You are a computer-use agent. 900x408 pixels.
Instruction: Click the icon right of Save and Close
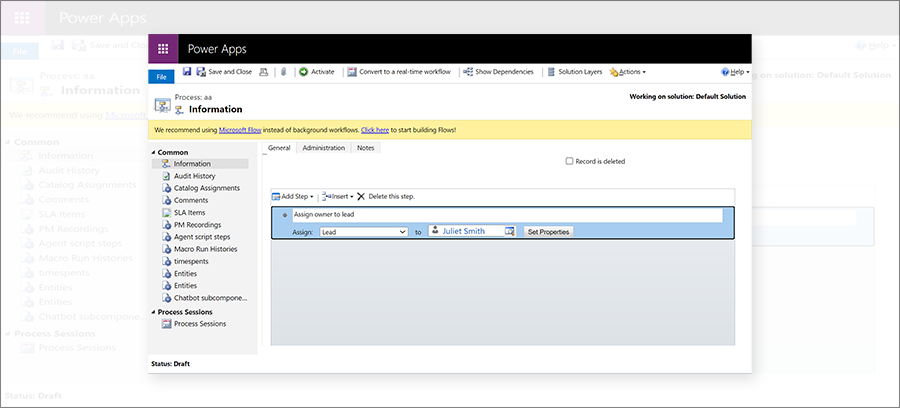click(x=263, y=72)
